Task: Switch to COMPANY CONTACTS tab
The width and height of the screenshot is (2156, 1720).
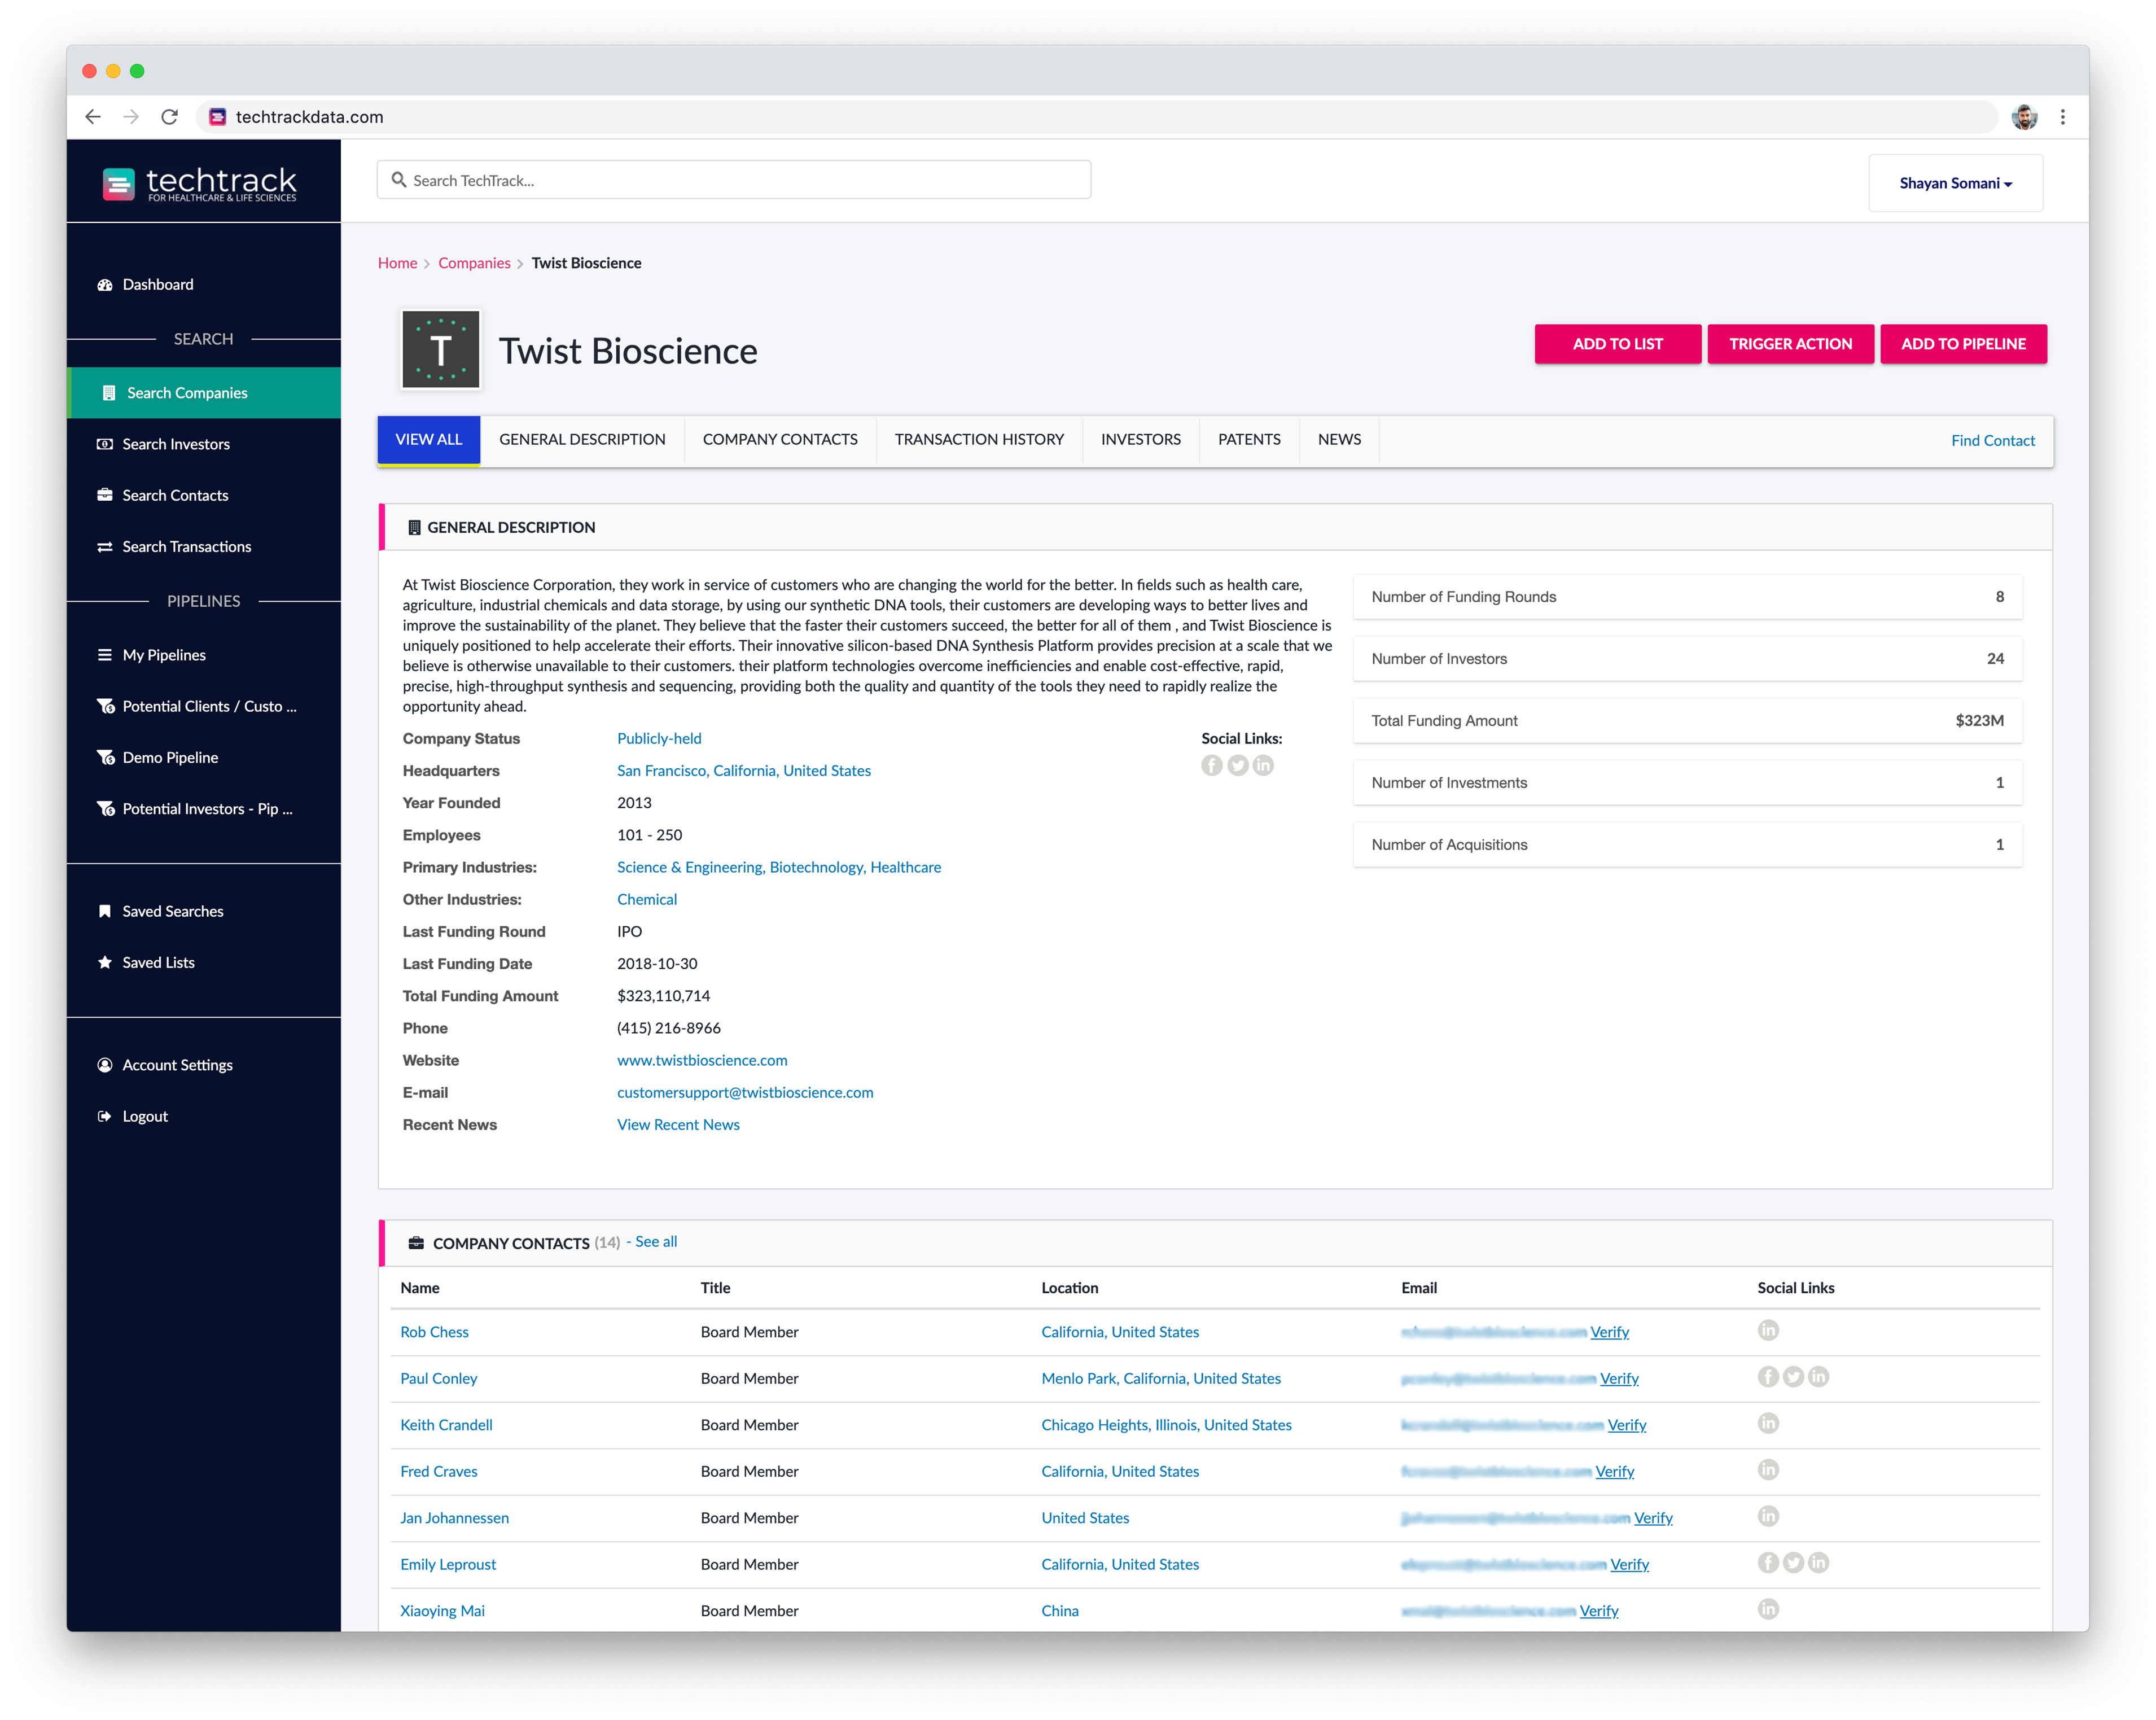Action: (x=780, y=440)
